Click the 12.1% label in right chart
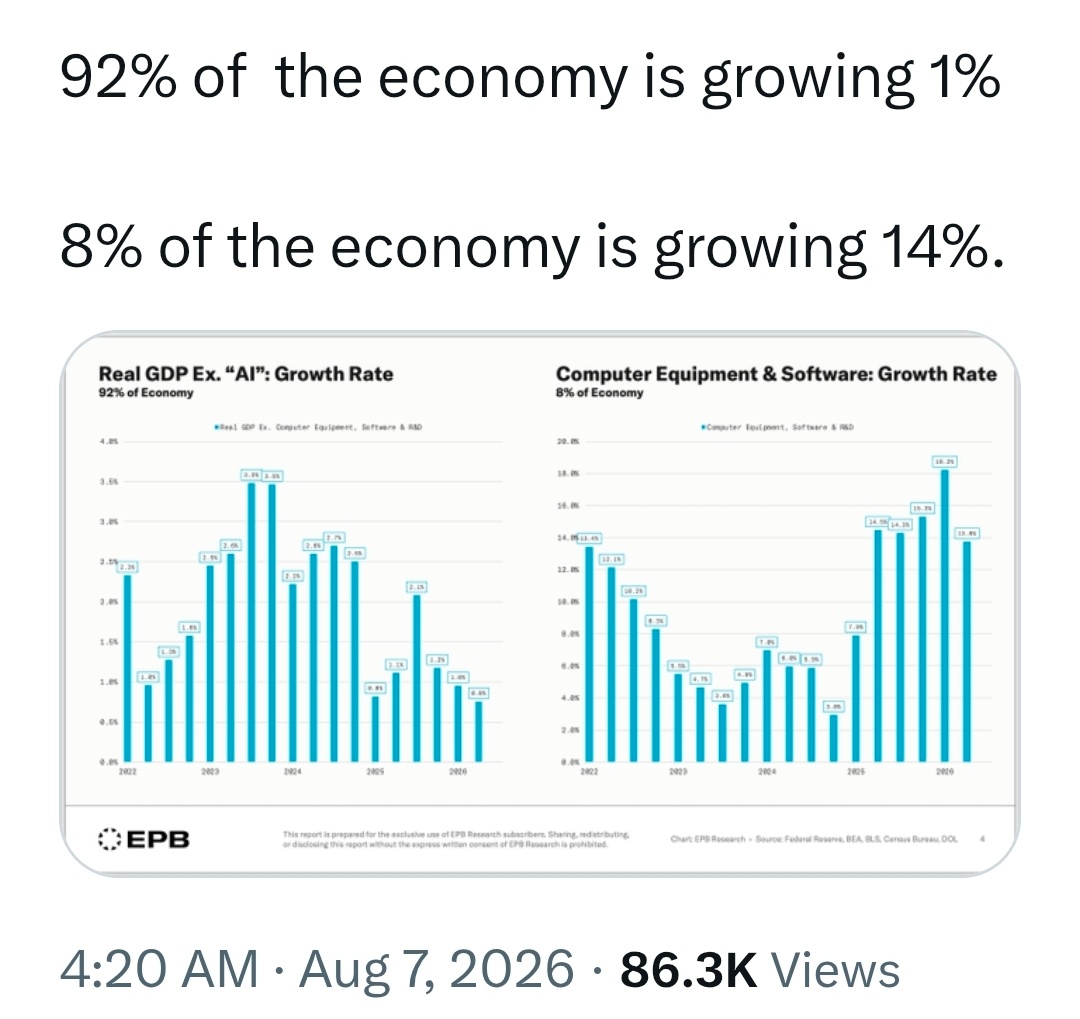Screen dimensions: 1080x1019 click(x=612, y=559)
